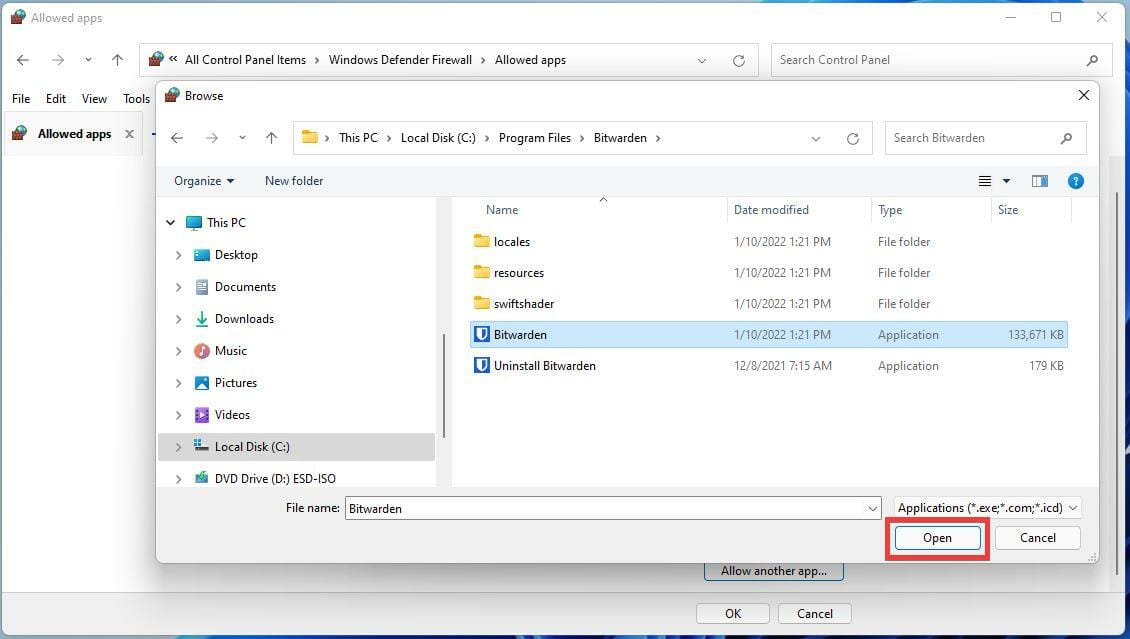Click Up arrow in Allowed apps window

point(117,60)
